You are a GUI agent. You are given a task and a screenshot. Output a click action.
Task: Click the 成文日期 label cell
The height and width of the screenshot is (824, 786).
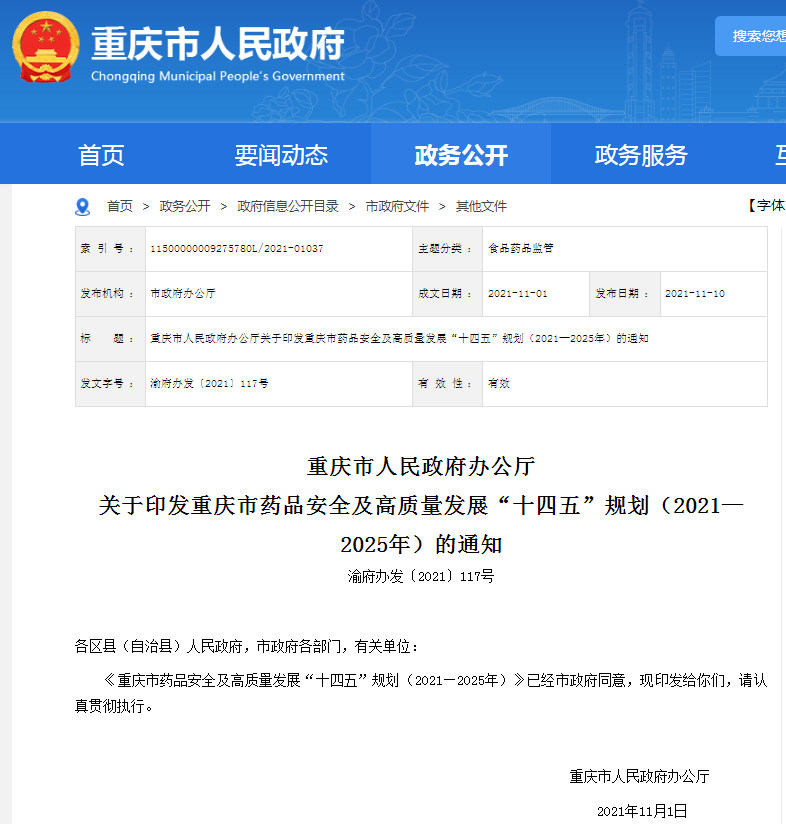click(448, 294)
